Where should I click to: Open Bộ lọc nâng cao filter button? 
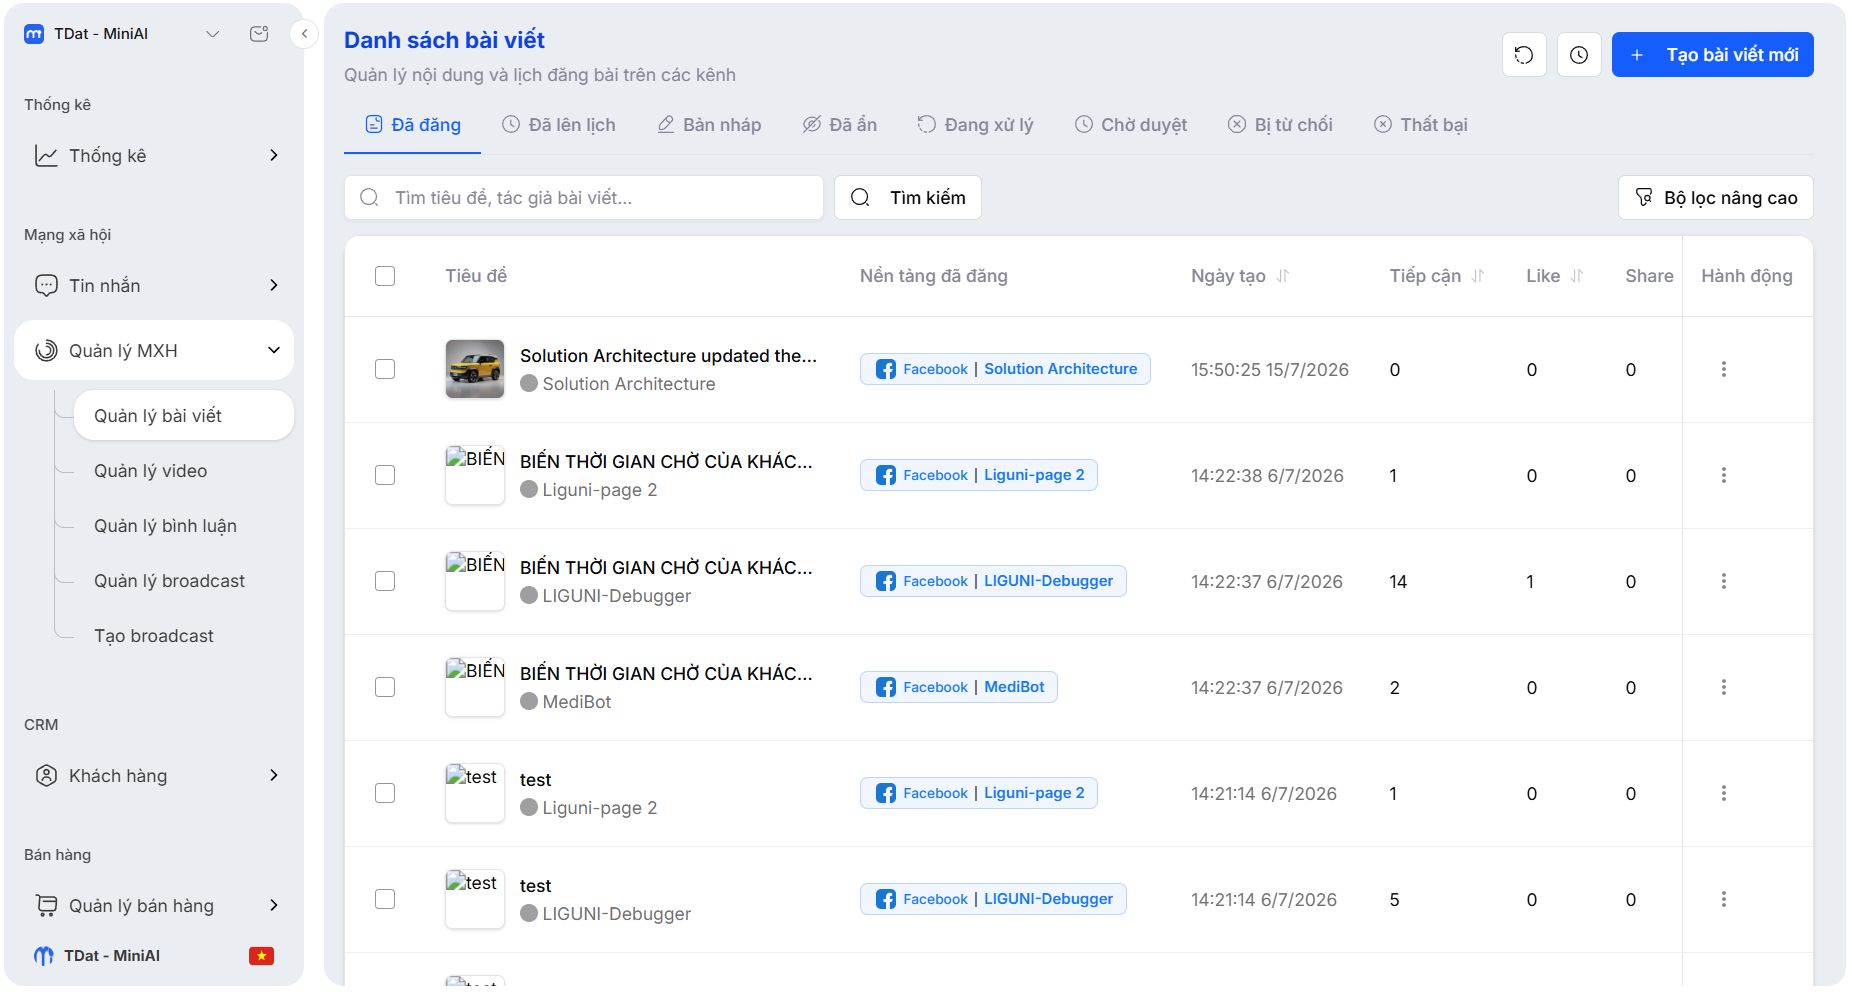tap(1715, 198)
